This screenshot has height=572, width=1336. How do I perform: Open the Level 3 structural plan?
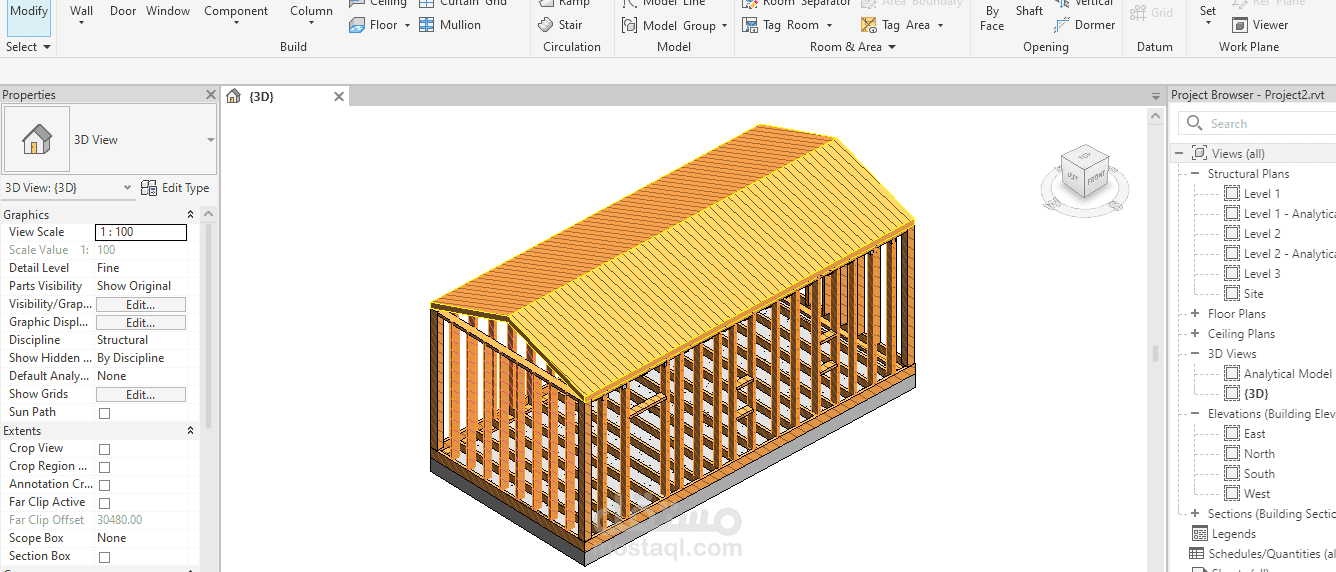[1261, 274]
